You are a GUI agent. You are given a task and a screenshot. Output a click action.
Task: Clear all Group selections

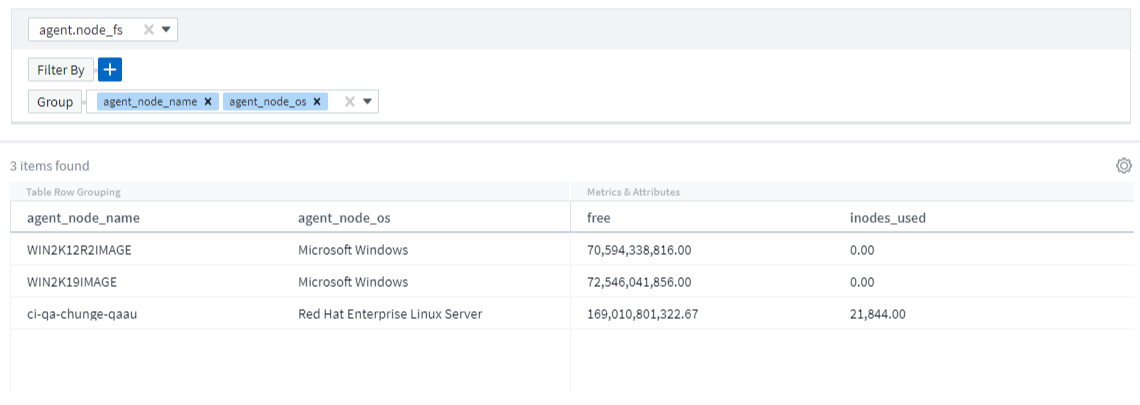click(x=349, y=102)
